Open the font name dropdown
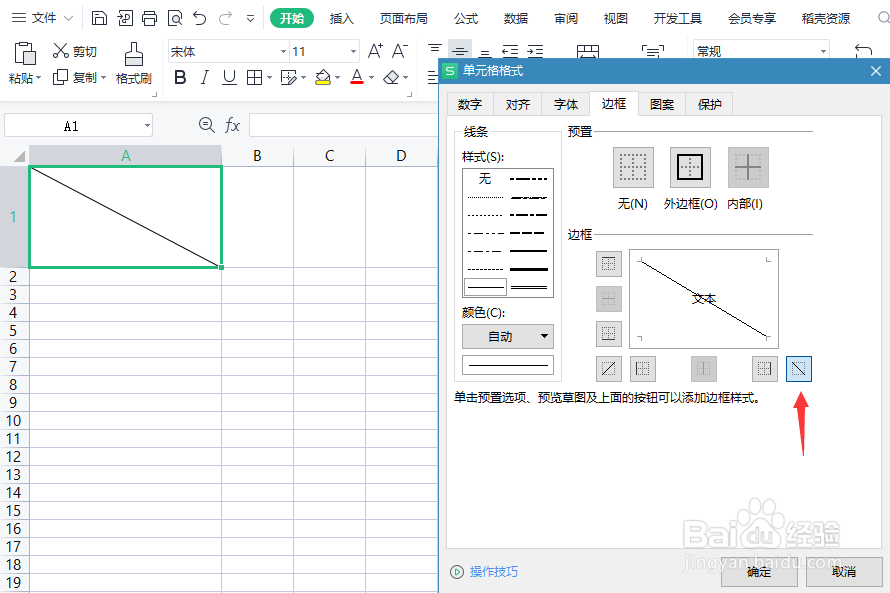Image resolution: width=890 pixels, height=593 pixels. 283,51
